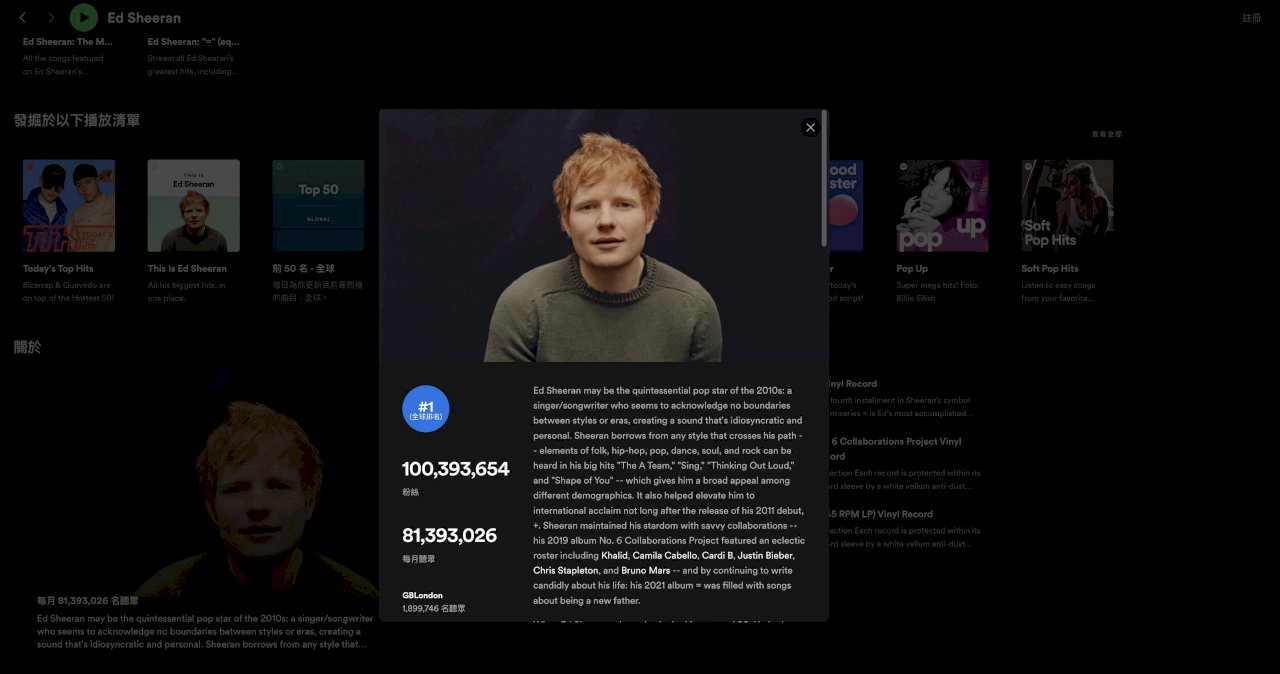The width and height of the screenshot is (1280, 674).
Task: Click the large Ed Sheeran portrait in dialog
Action: tap(603, 236)
